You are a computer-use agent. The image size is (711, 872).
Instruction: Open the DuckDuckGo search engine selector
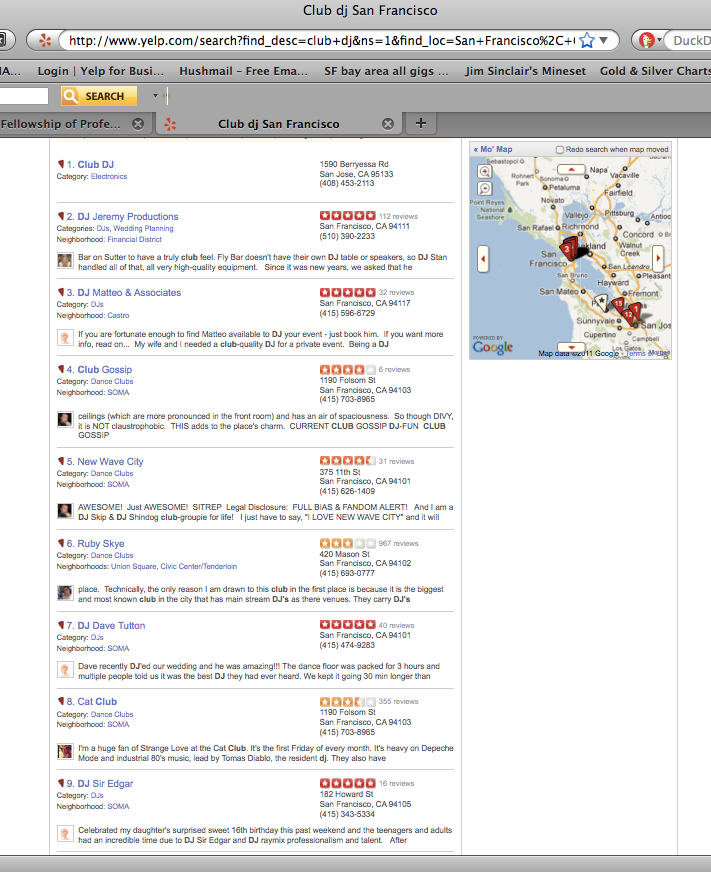649,41
